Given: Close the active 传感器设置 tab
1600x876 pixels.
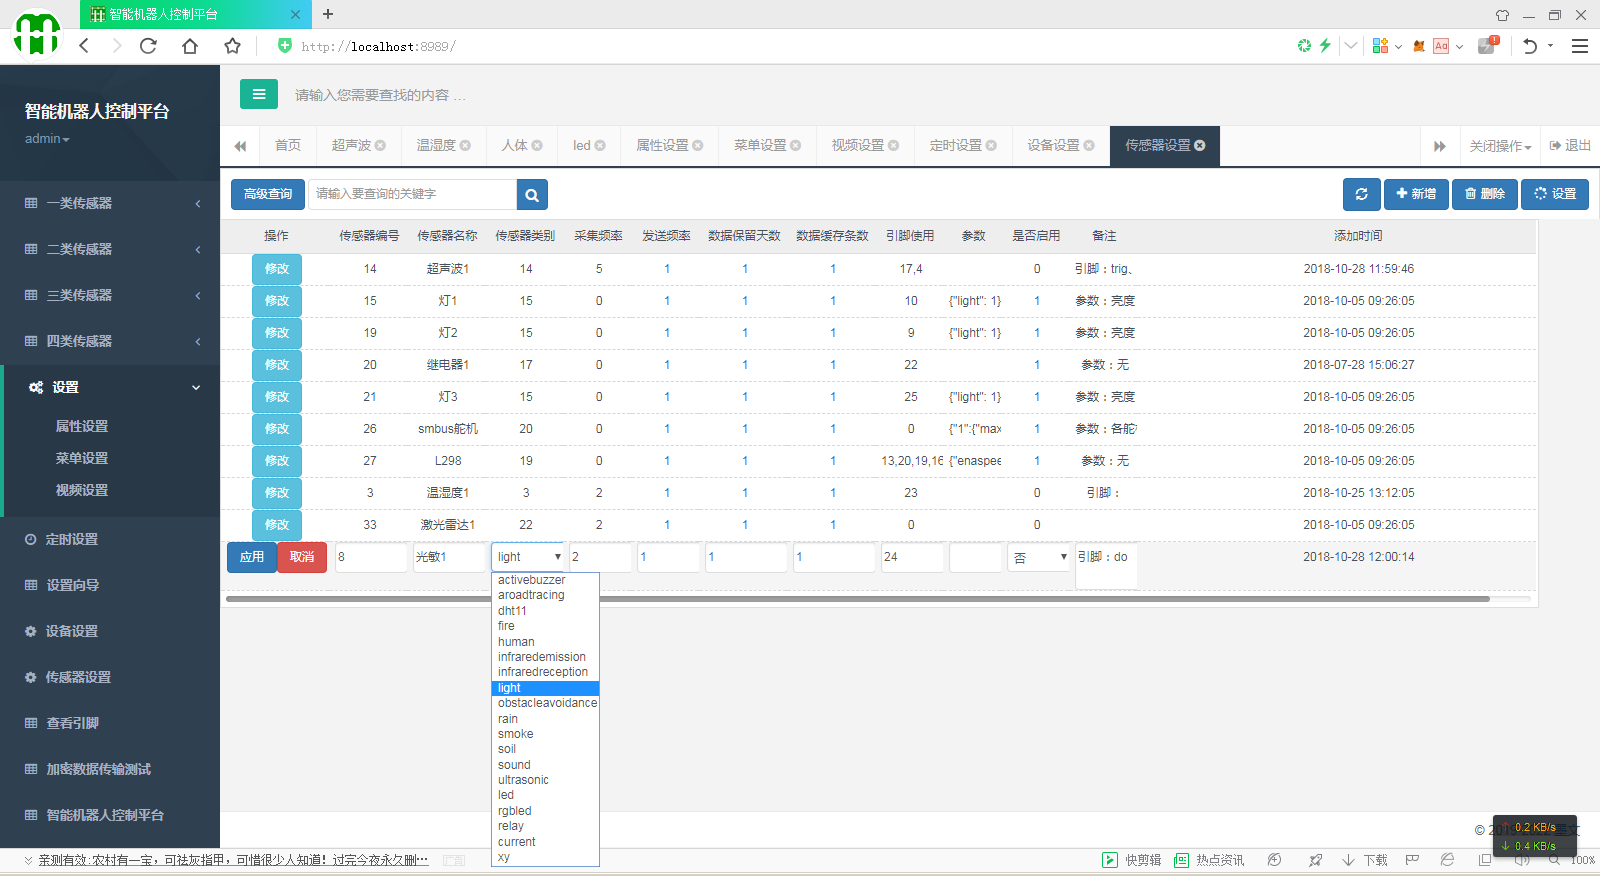Looking at the screenshot, I should click(x=1200, y=146).
